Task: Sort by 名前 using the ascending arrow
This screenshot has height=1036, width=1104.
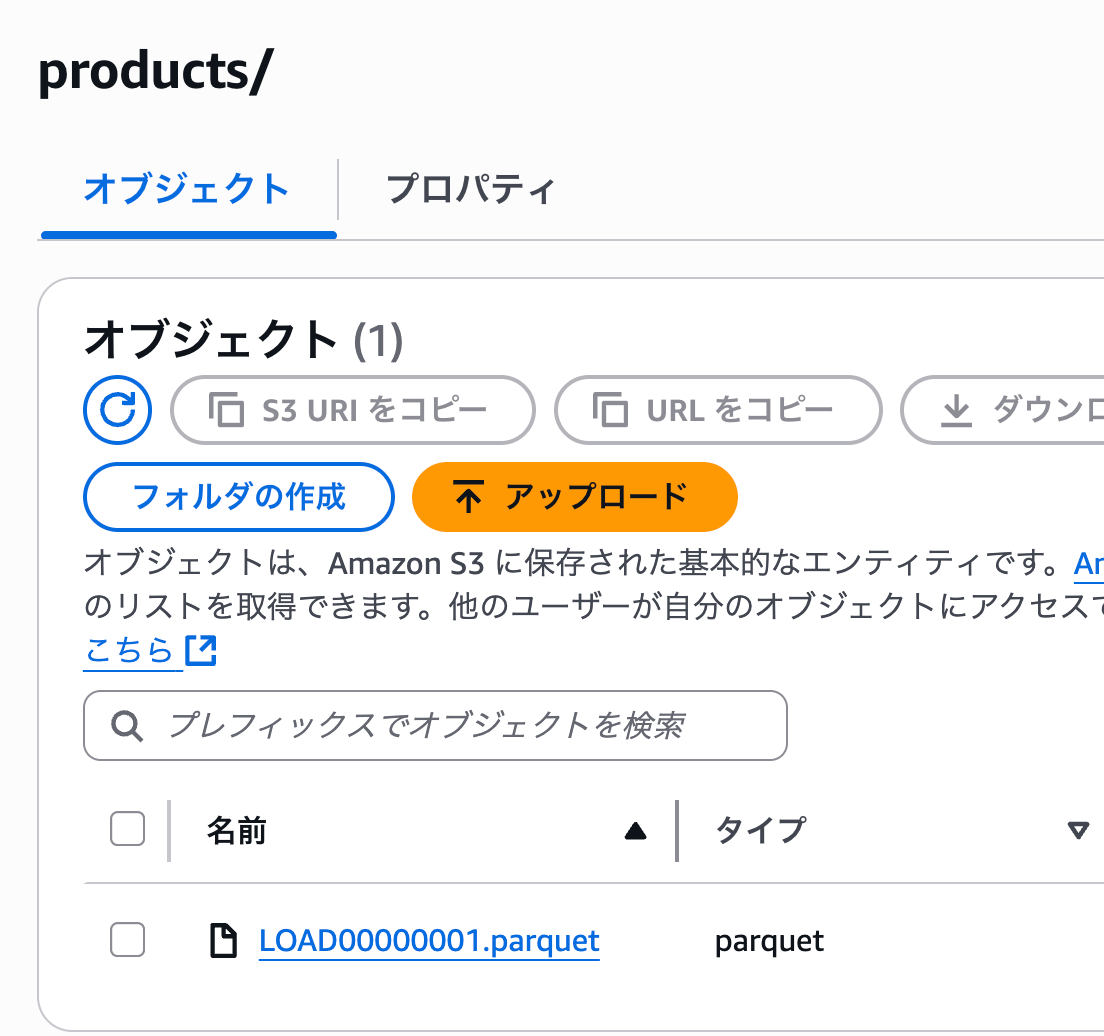Action: [x=635, y=831]
